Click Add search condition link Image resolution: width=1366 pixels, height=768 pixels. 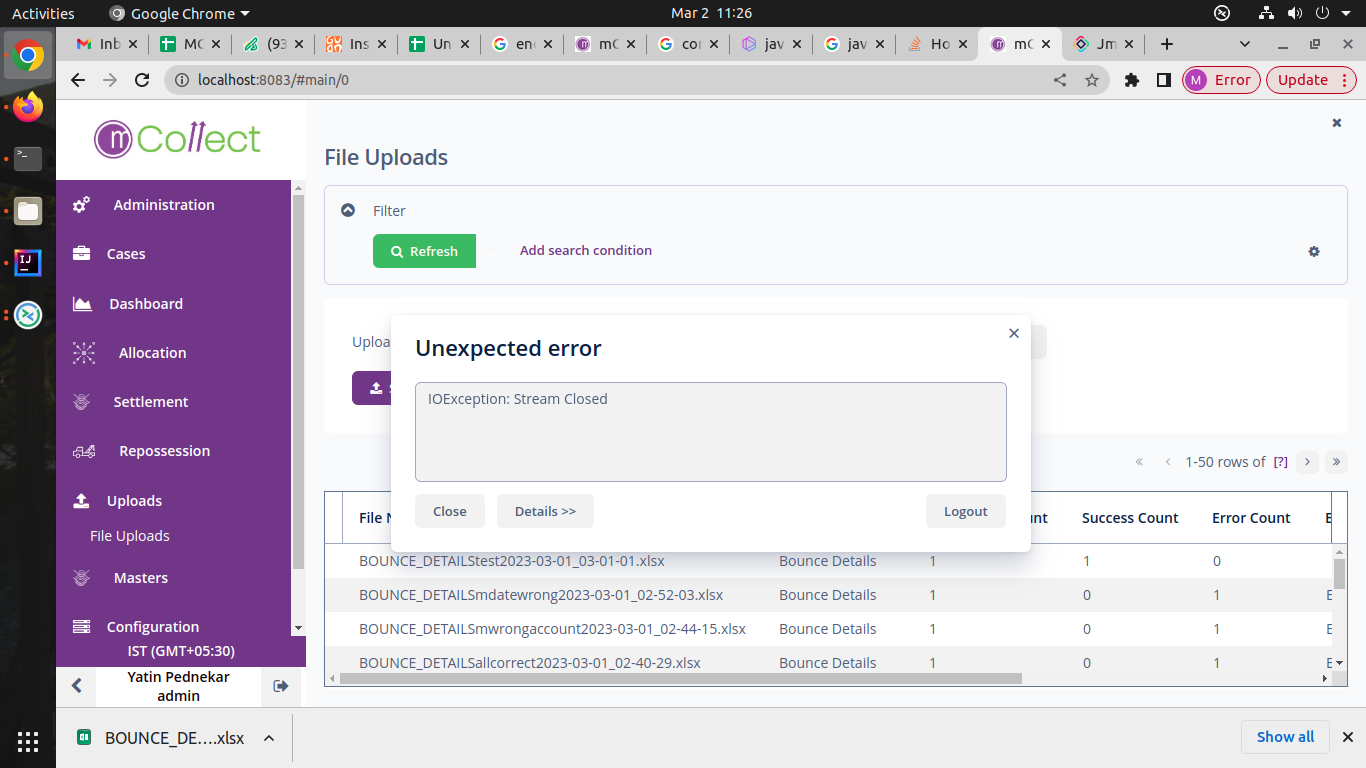586,251
